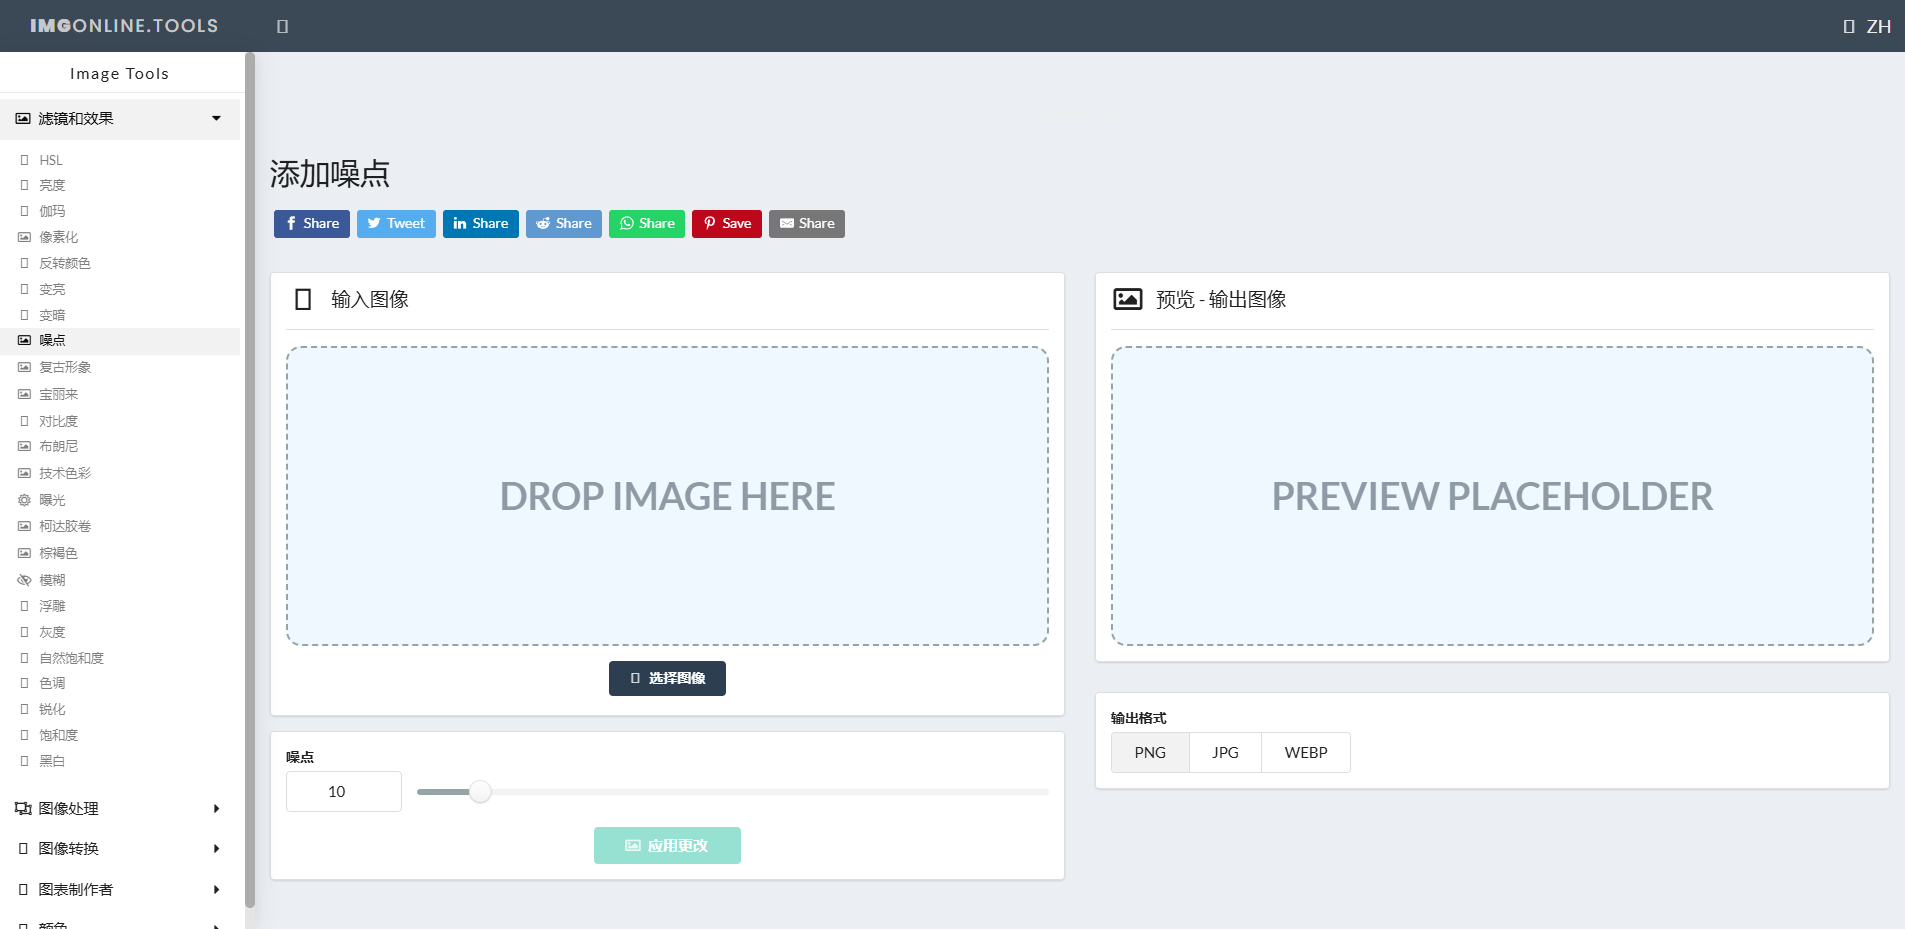Save to Pinterest
Screen dimensions: 1905x929
pyautogui.click(x=727, y=223)
